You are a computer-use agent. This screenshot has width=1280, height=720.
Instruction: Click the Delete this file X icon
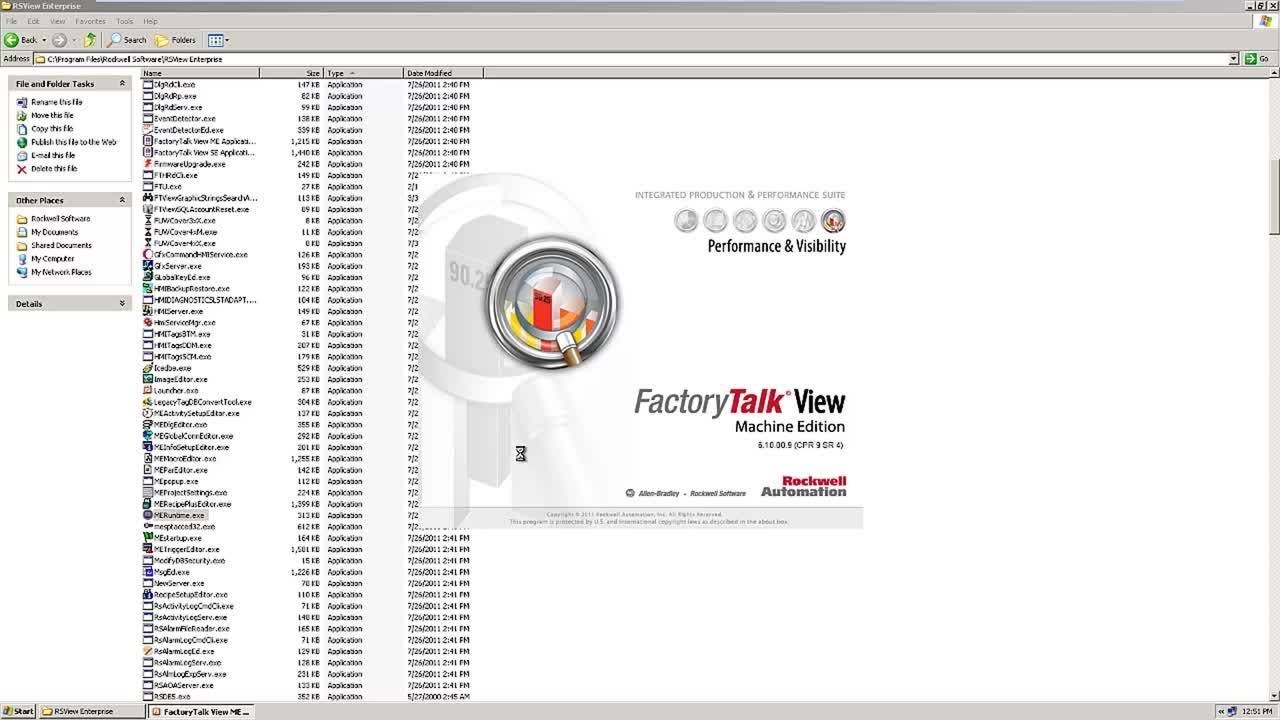pyautogui.click(x=22, y=169)
